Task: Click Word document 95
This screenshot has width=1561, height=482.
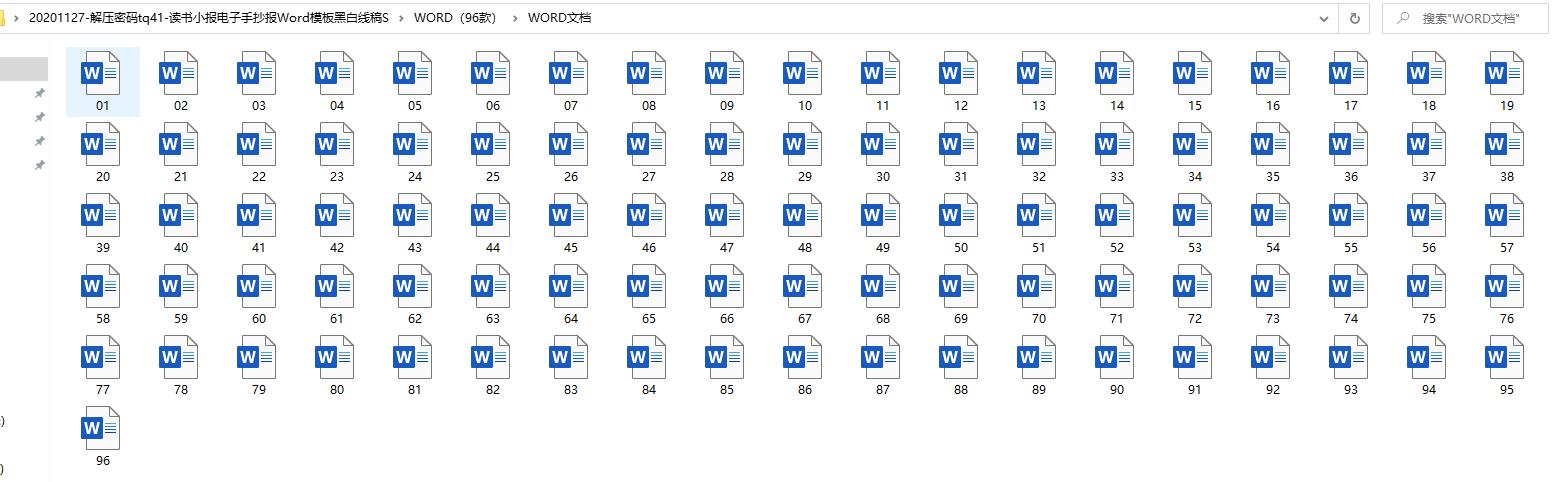Action: (x=1505, y=357)
